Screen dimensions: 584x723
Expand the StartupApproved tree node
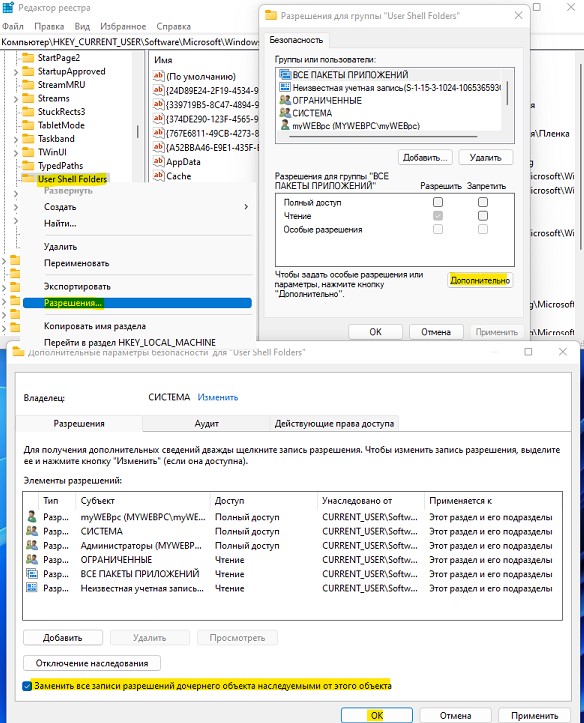(16, 72)
